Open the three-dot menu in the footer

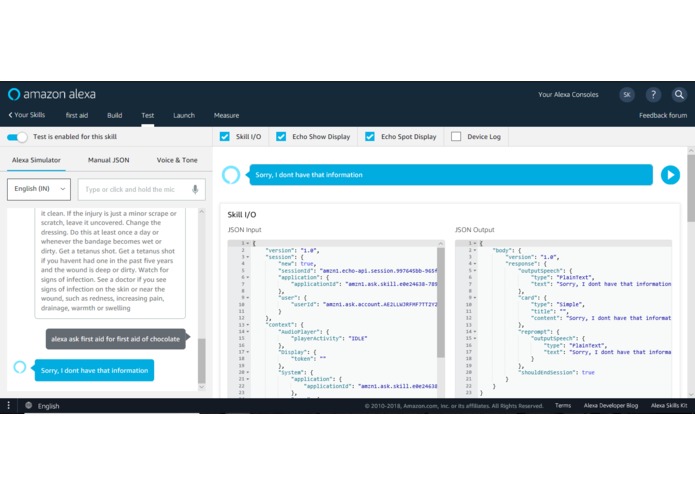pos(8,405)
